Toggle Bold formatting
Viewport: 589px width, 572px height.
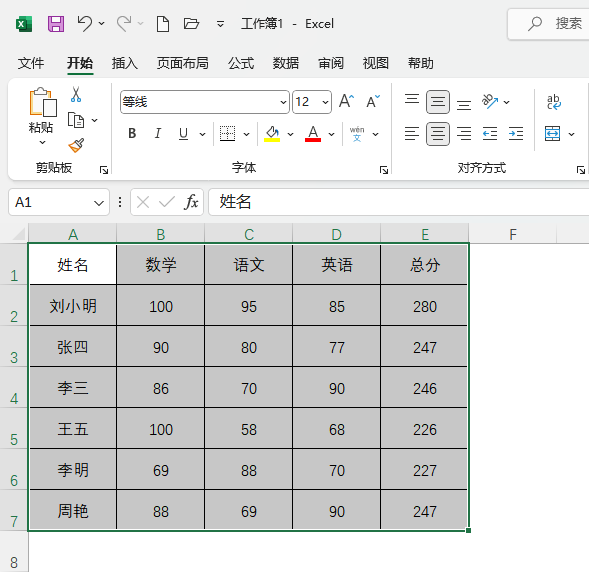(132, 133)
